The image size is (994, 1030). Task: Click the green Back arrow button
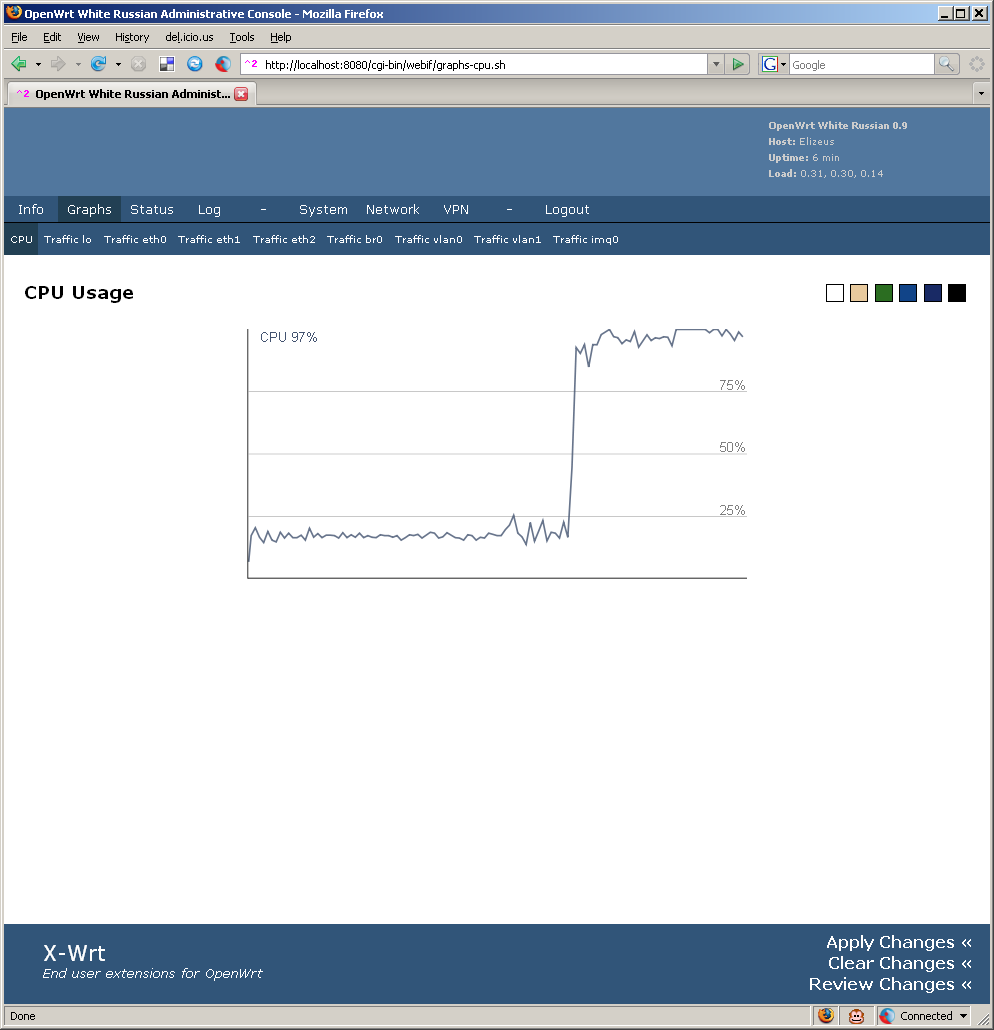pos(19,64)
